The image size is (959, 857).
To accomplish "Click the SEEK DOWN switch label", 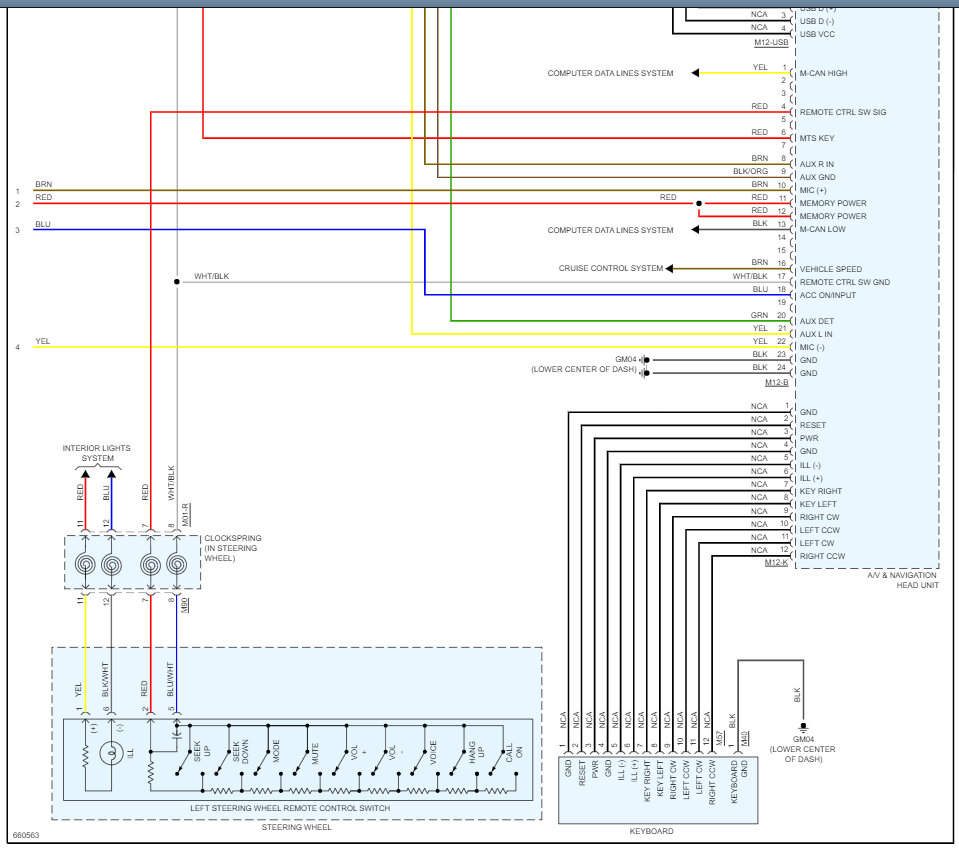I will [241, 751].
